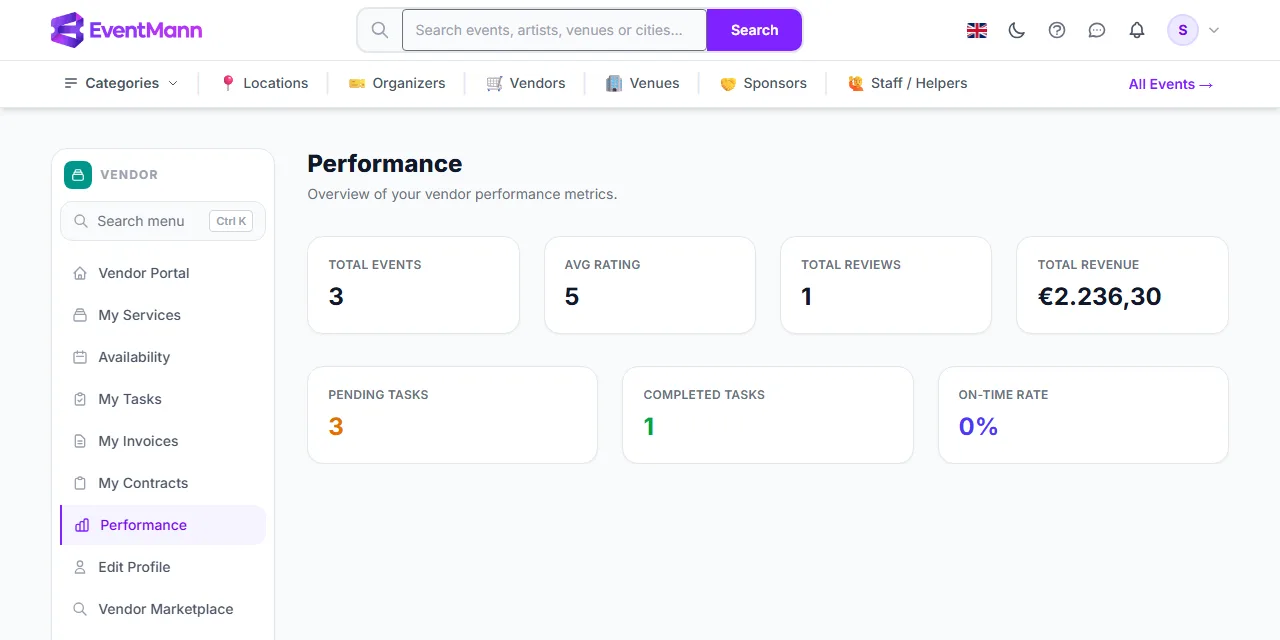
Task: Focus the search events, artists, venues field
Action: [x=554, y=30]
